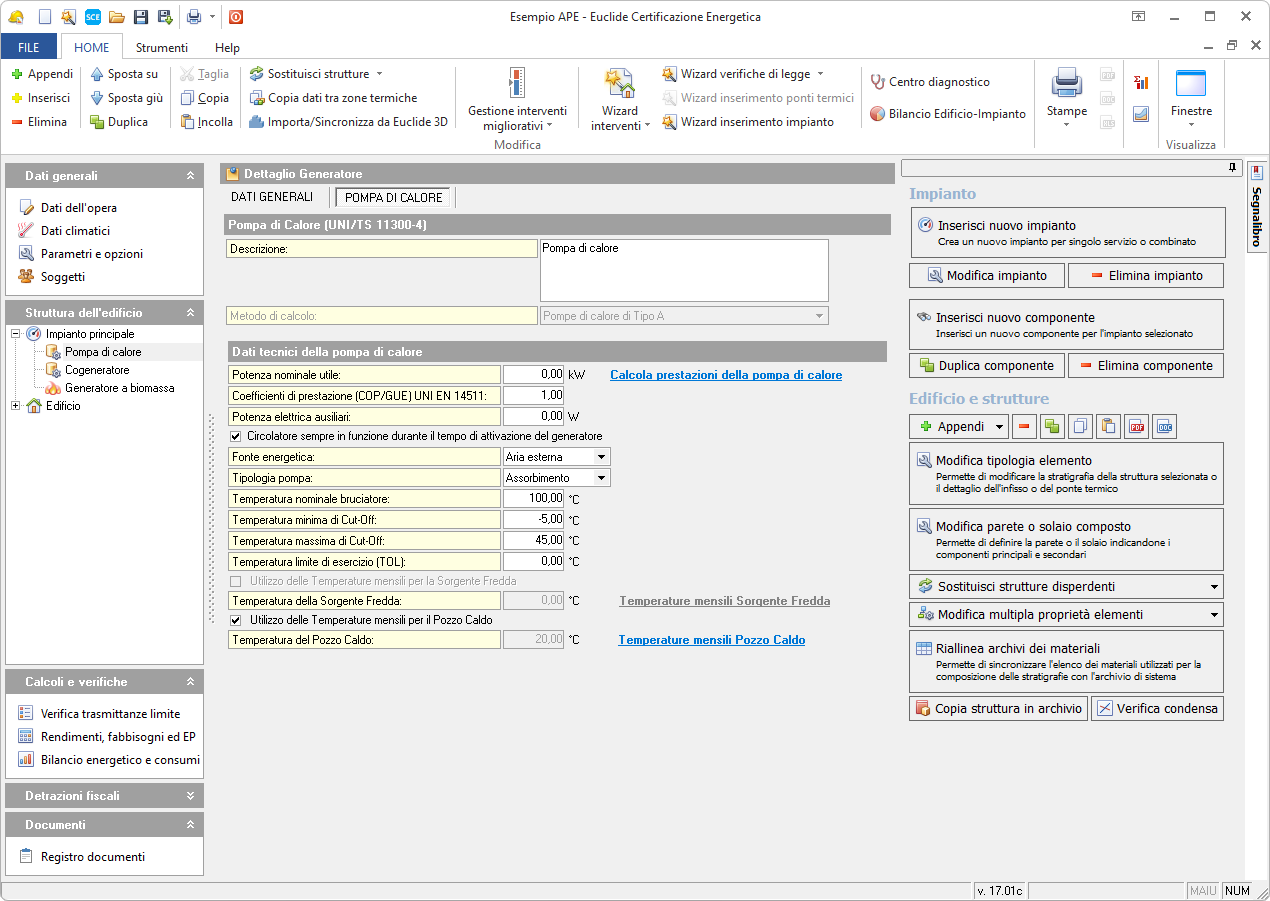Viewport: 1270px width, 901px height.
Task: Click the Inserisci nuovo impianto button
Action: click(1067, 233)
